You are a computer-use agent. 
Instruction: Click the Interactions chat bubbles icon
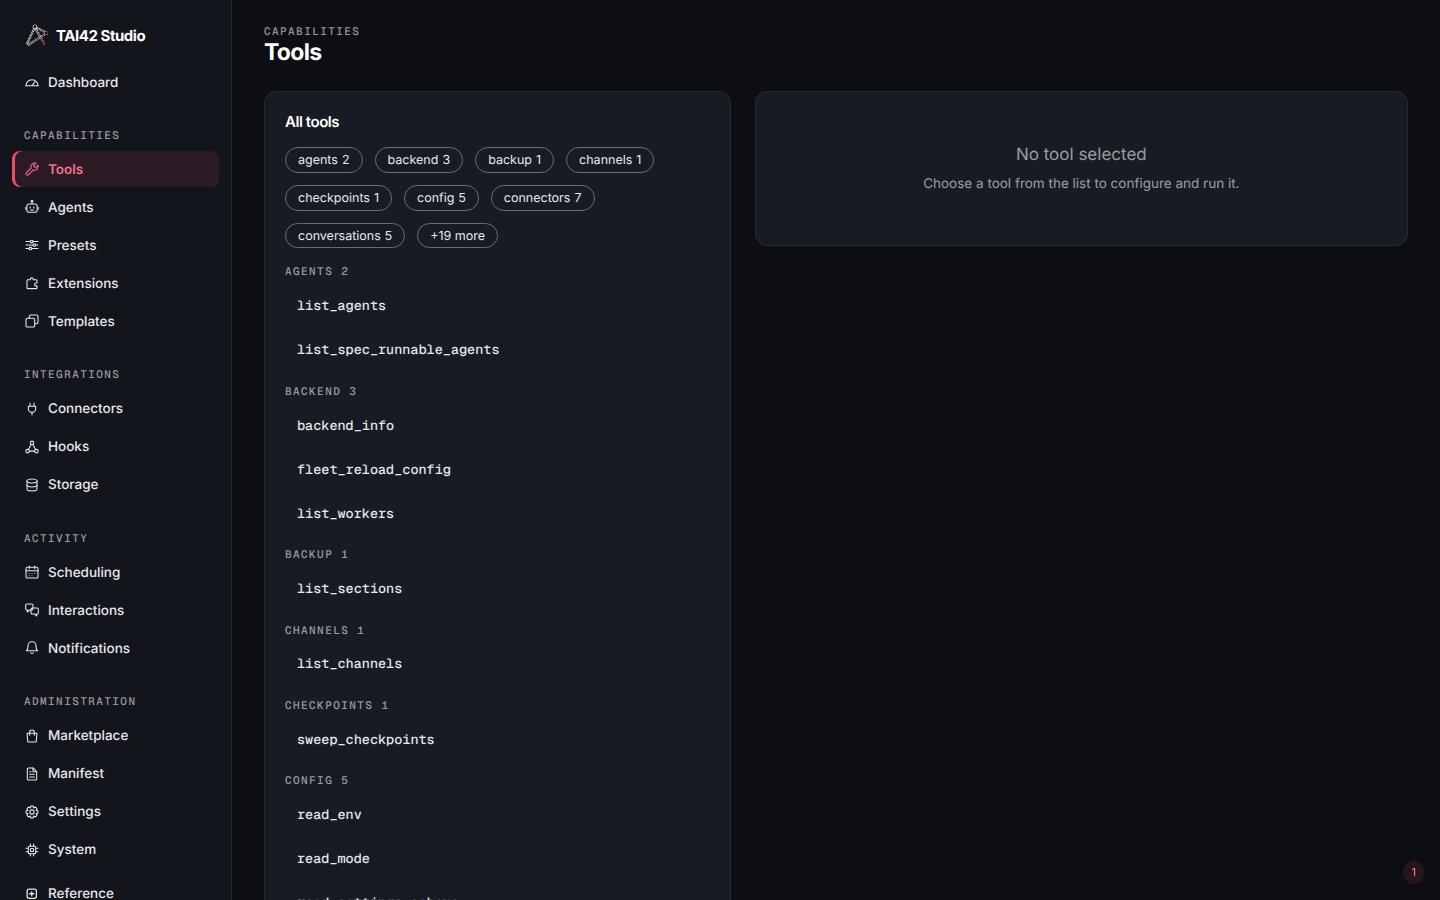click(32, 611)
